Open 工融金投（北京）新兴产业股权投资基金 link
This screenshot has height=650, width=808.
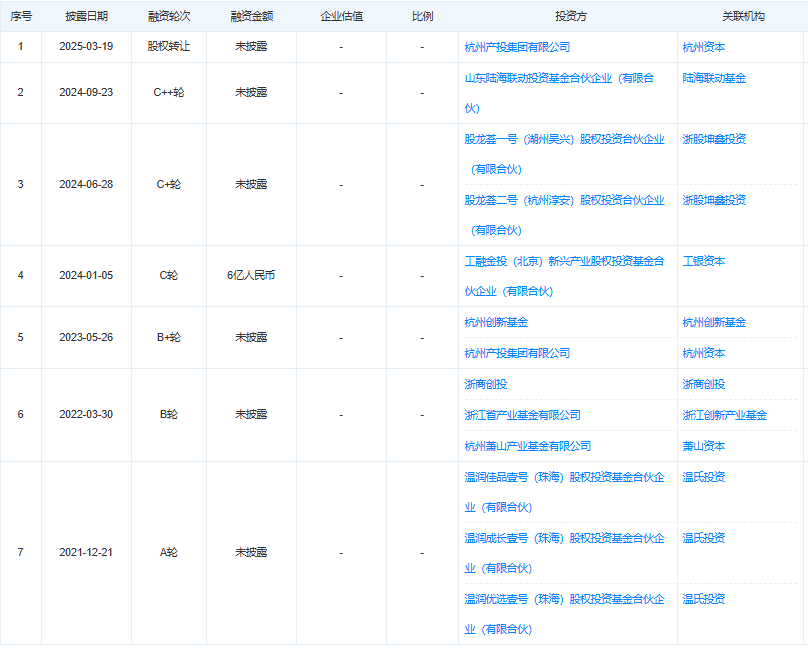[564, 261]
